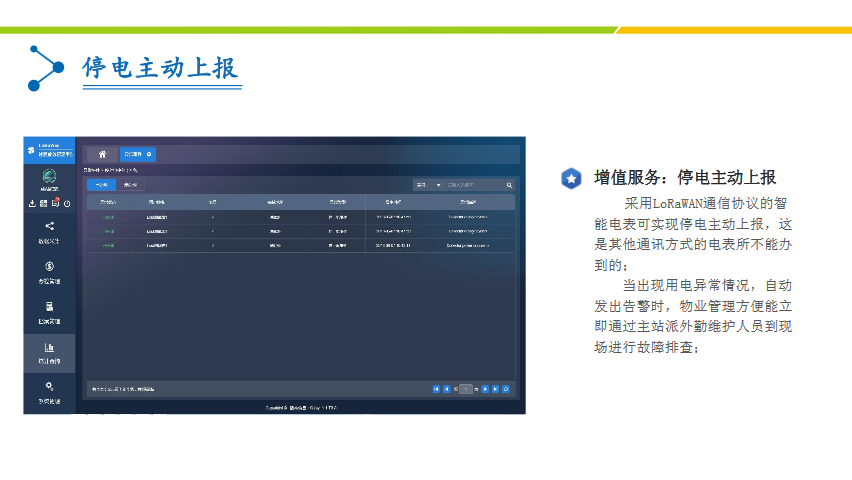Go to the next page of results
Screen dimensions: 852x480
pyautogui.click(x=485, y=389)
